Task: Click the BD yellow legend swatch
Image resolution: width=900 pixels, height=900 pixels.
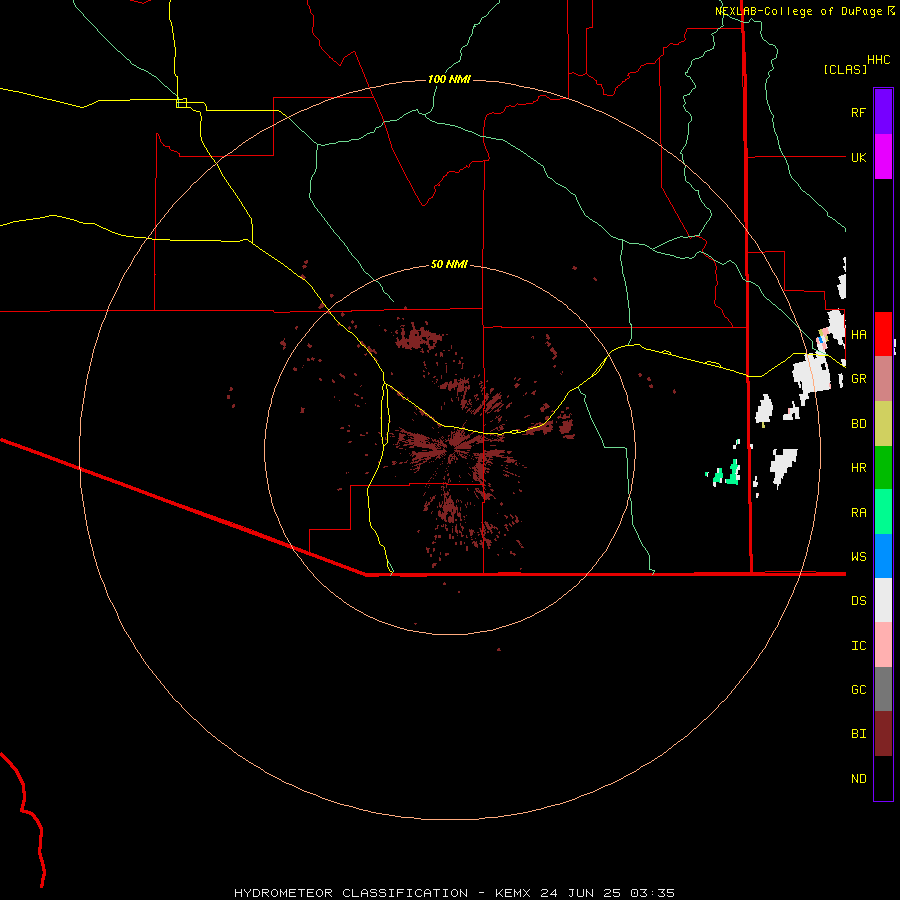Action: click(883, 424)
